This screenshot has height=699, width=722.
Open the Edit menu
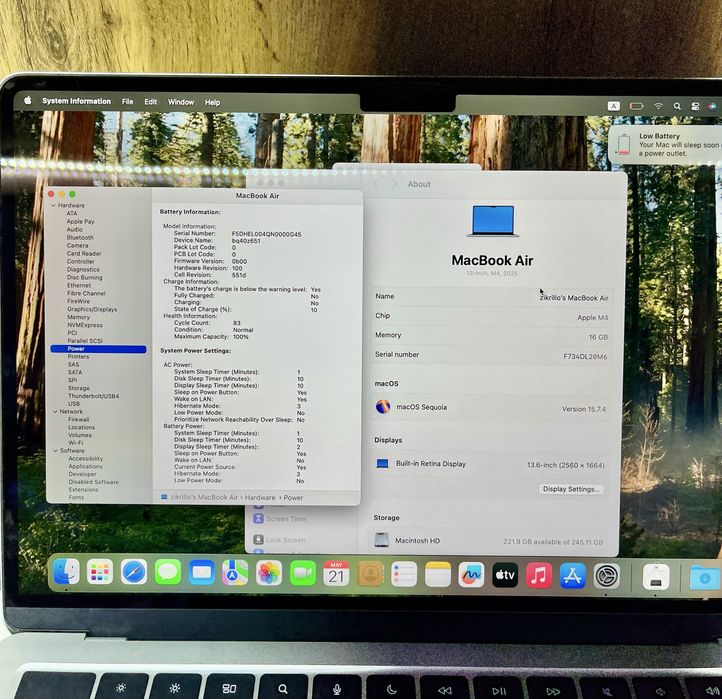(x=151, y=102)
